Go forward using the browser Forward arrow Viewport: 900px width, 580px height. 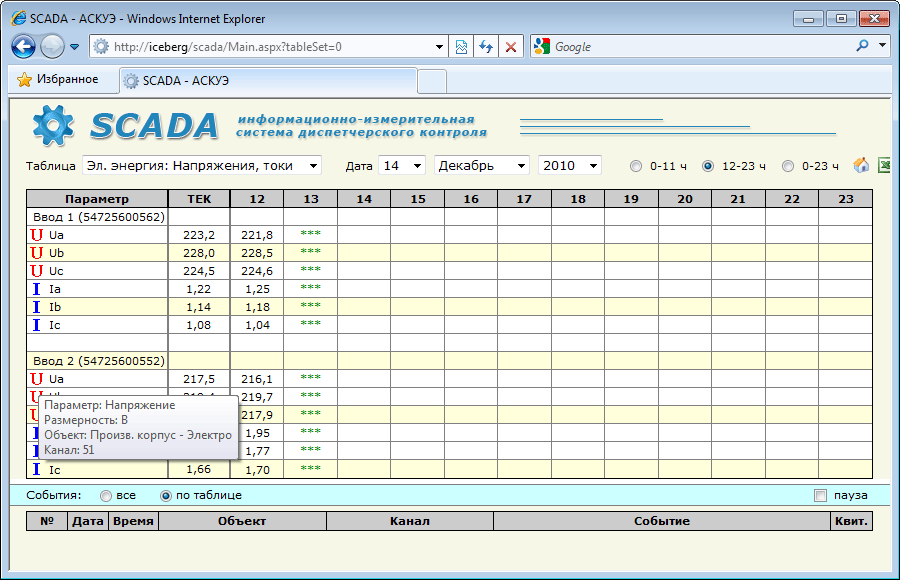tap(52, 47)
